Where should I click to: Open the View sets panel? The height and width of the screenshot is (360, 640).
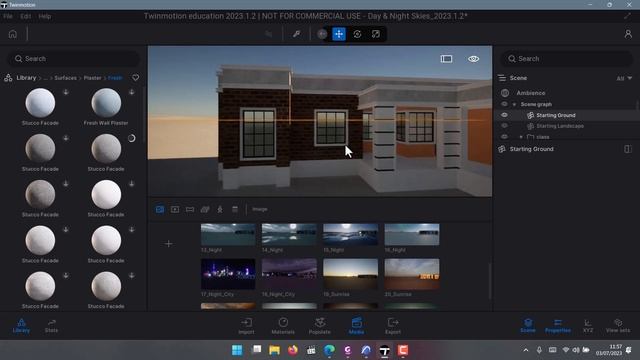618,326
